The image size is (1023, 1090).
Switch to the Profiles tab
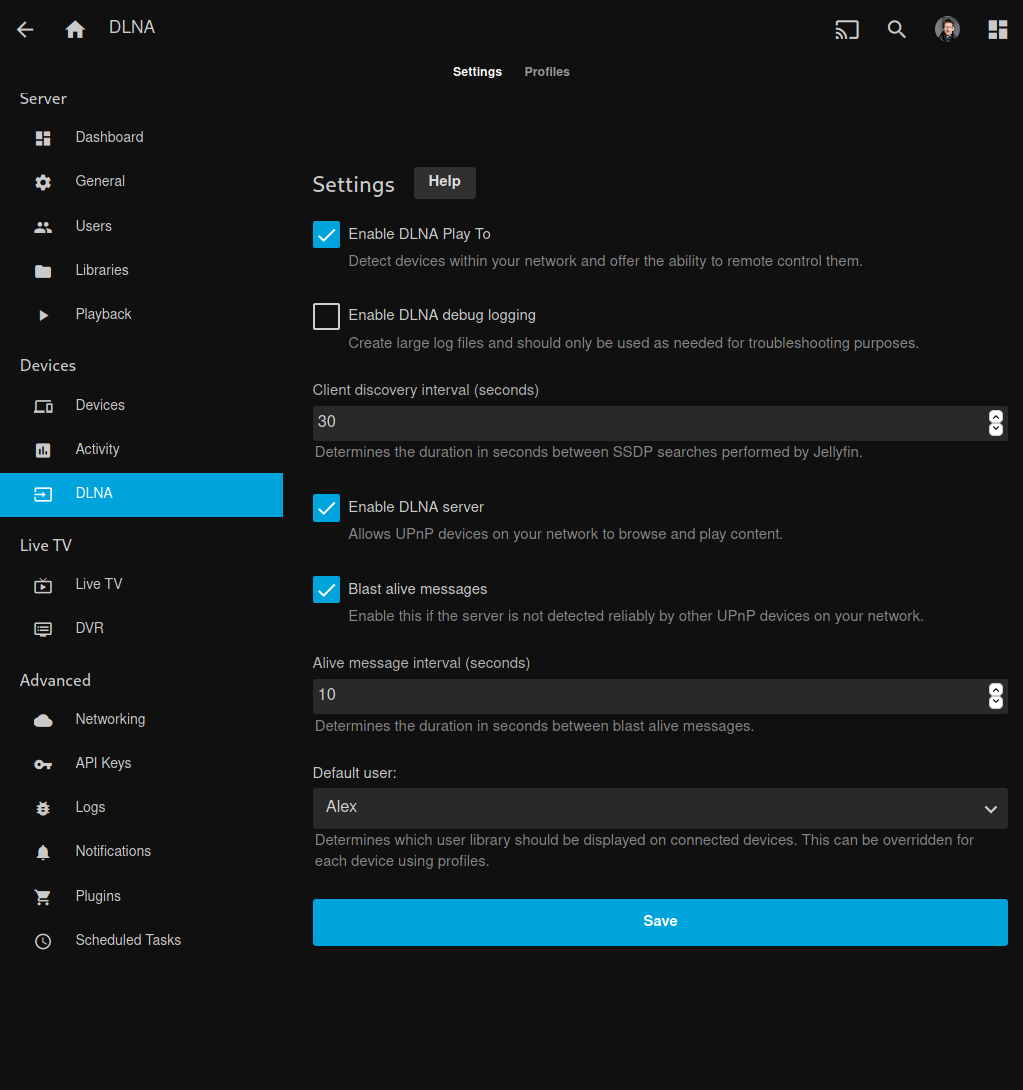[546, 71]
